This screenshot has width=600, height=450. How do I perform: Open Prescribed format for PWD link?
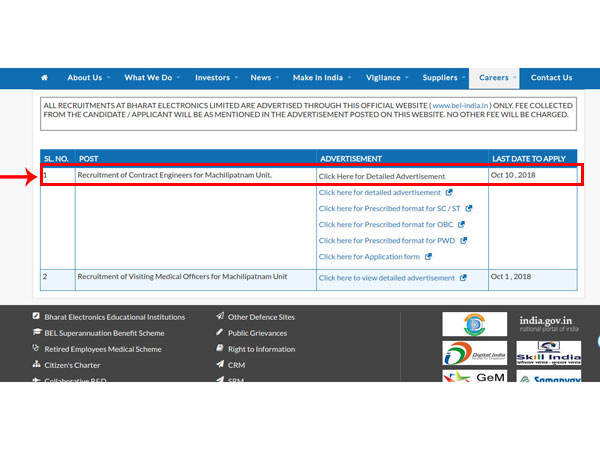(x=387, y=241)
